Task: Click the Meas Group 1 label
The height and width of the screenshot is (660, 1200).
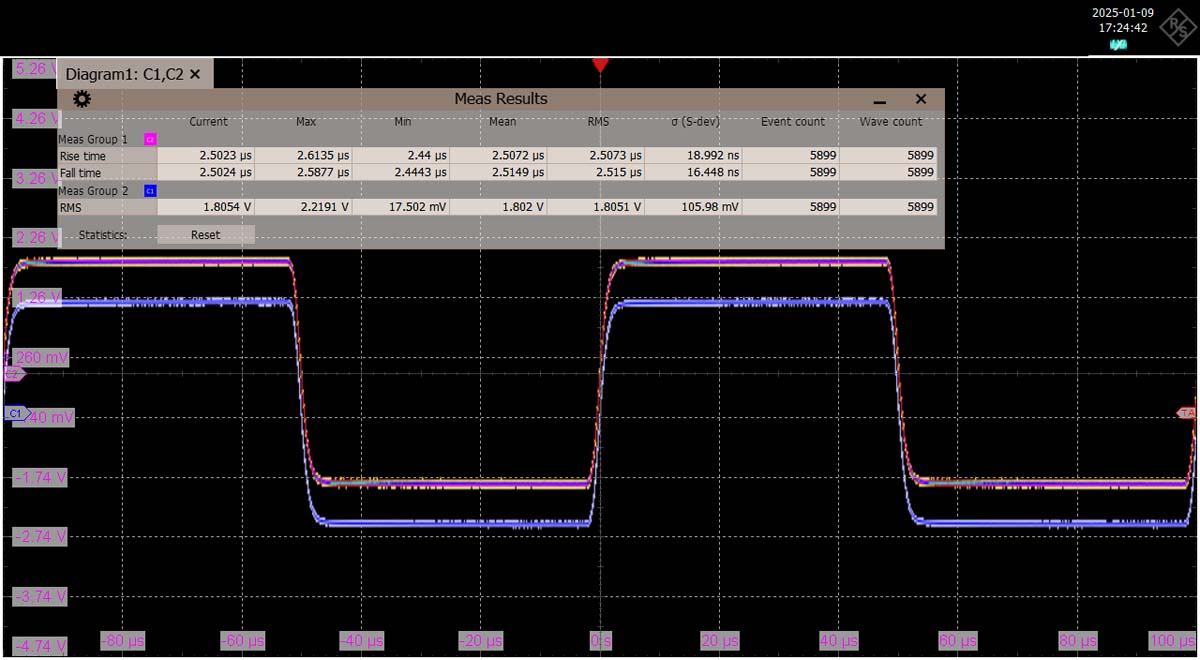Action: coord(93,139)
